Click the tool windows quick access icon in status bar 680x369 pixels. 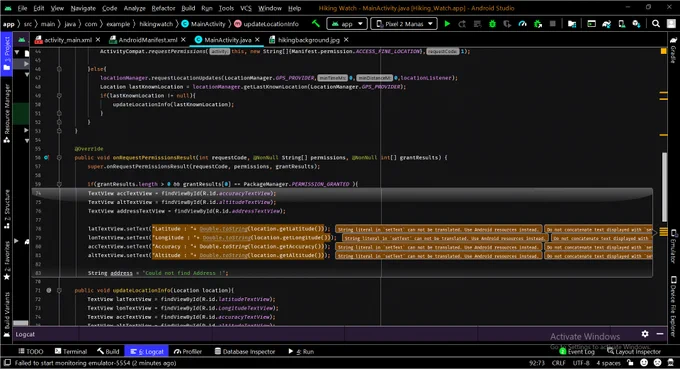point(7,363)
